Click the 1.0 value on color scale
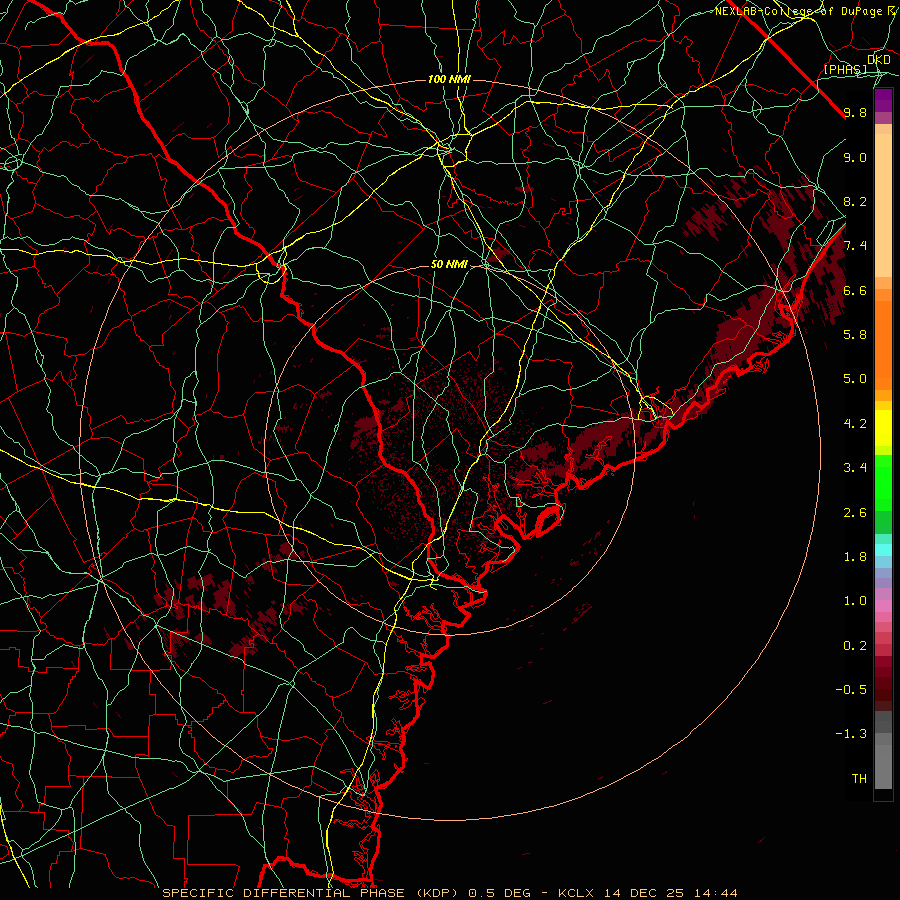The image size is (900, 900). (855, 601)
